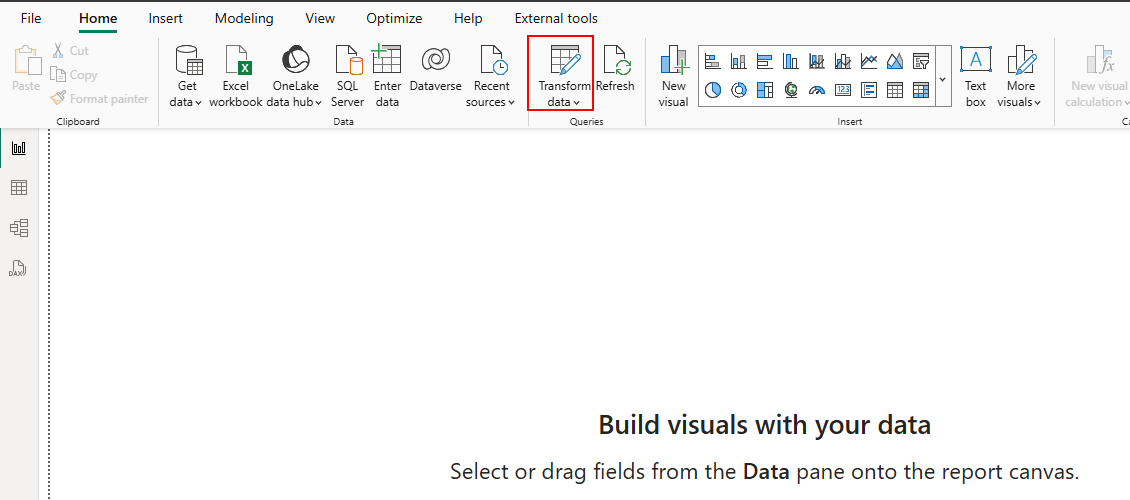Add a Line and clustered column chart
Image resolution: width=1130 pixels, height=500 pixels.
pyautogui.click(x=842, y=61)
